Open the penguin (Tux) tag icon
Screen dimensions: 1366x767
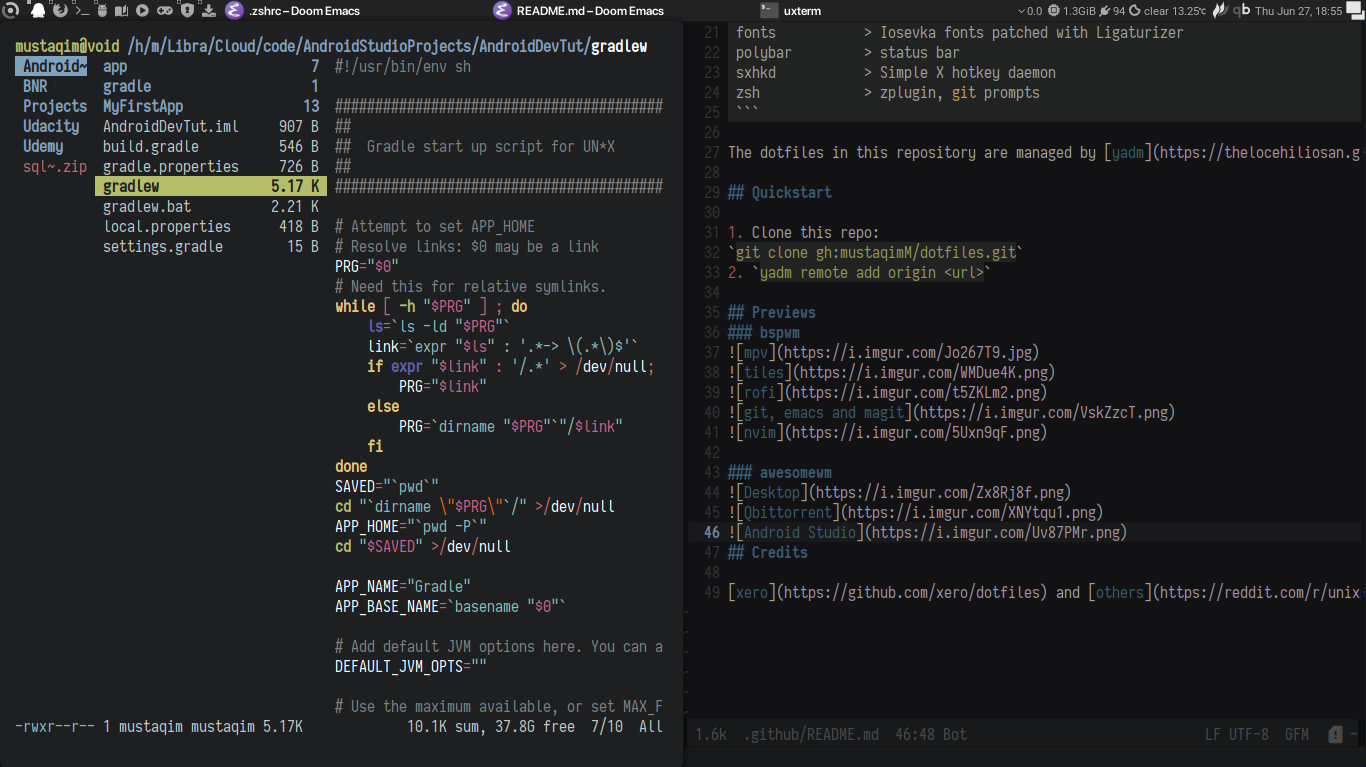click(38, 11)
